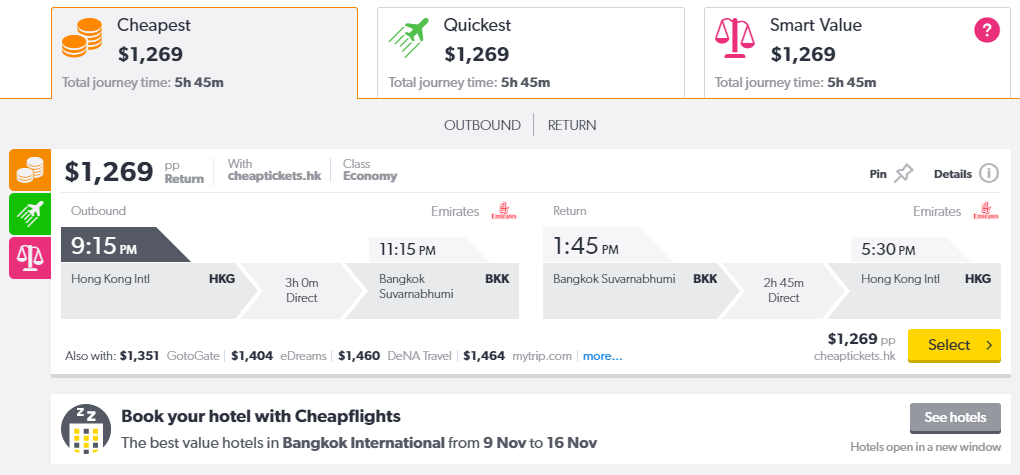Click the pink scales smart value sidebar icon
The width and height of the screenshot is (1020, 475).
30,258
